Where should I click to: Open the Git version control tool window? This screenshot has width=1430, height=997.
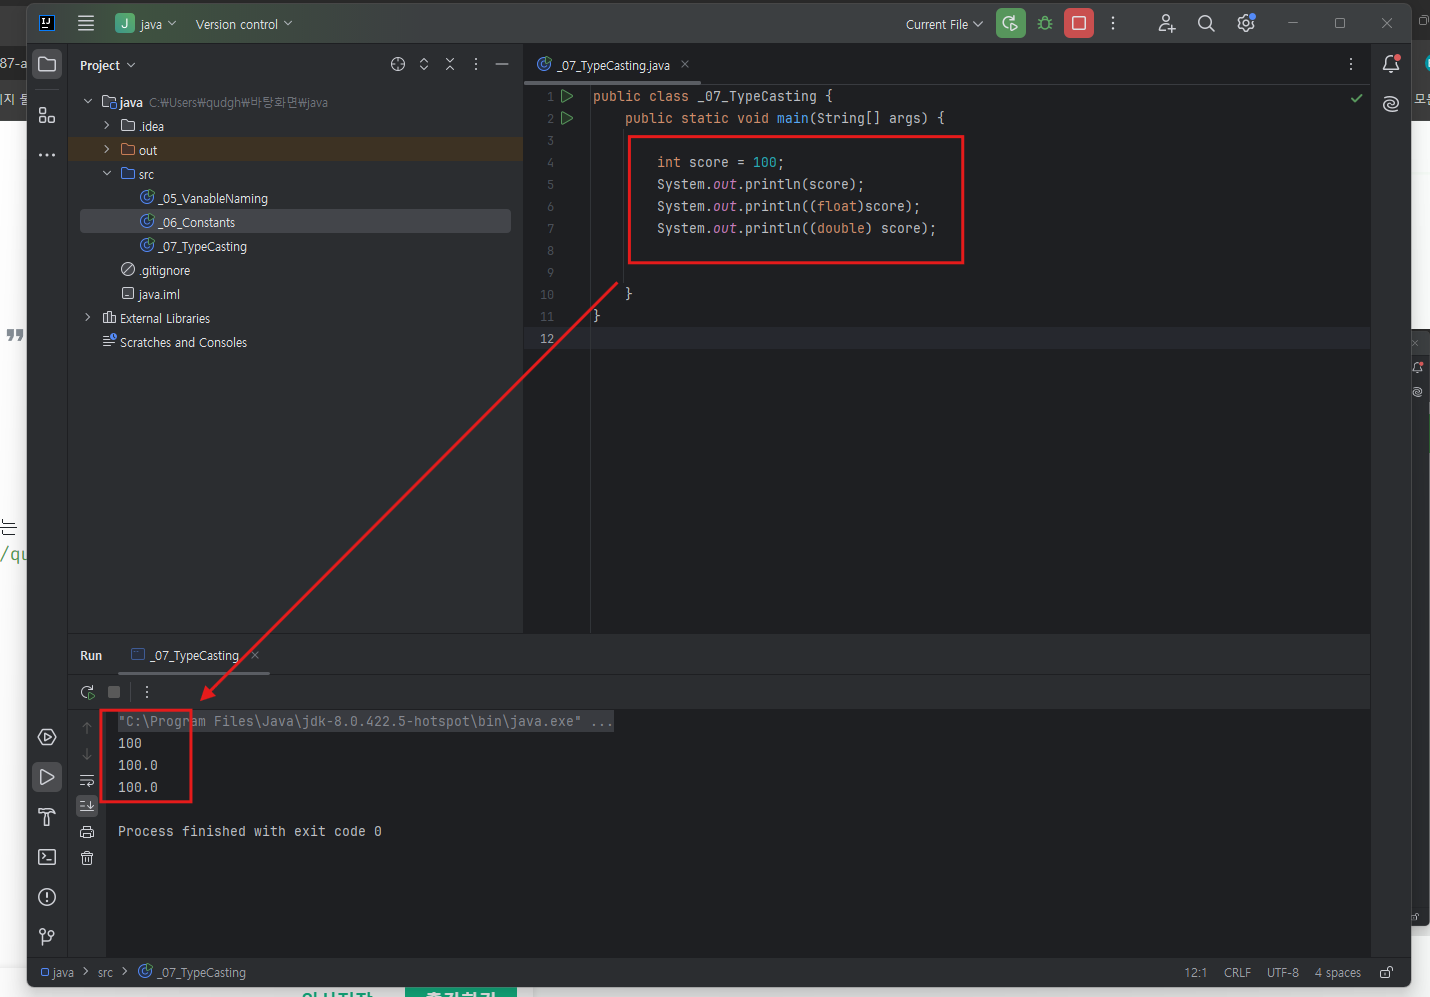(47, 937)
